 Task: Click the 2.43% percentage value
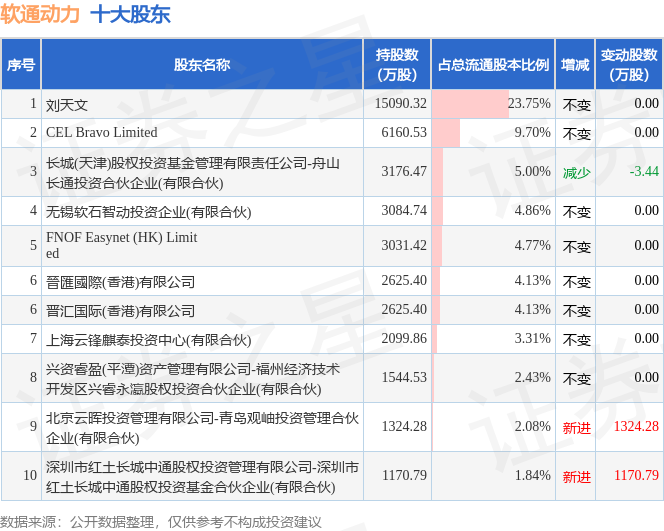(532, 378)
